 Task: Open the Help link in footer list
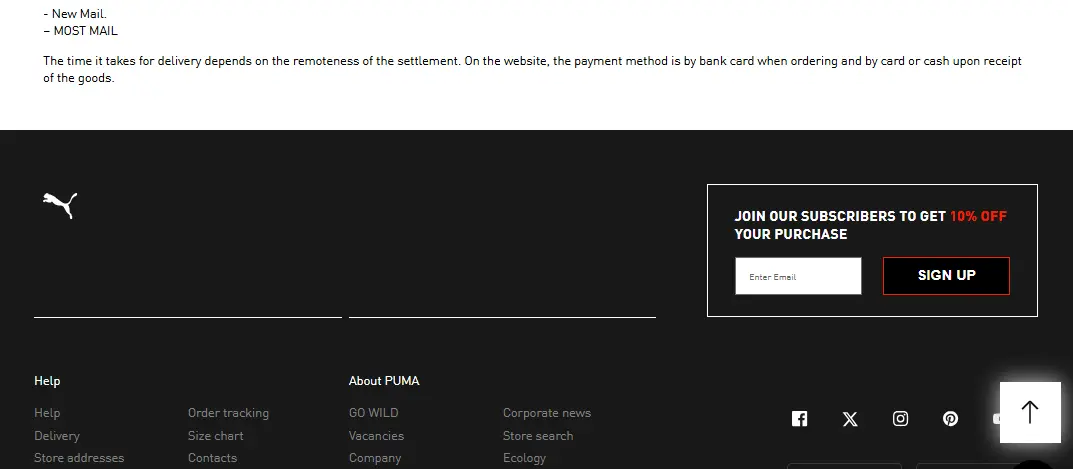[47, 413]
